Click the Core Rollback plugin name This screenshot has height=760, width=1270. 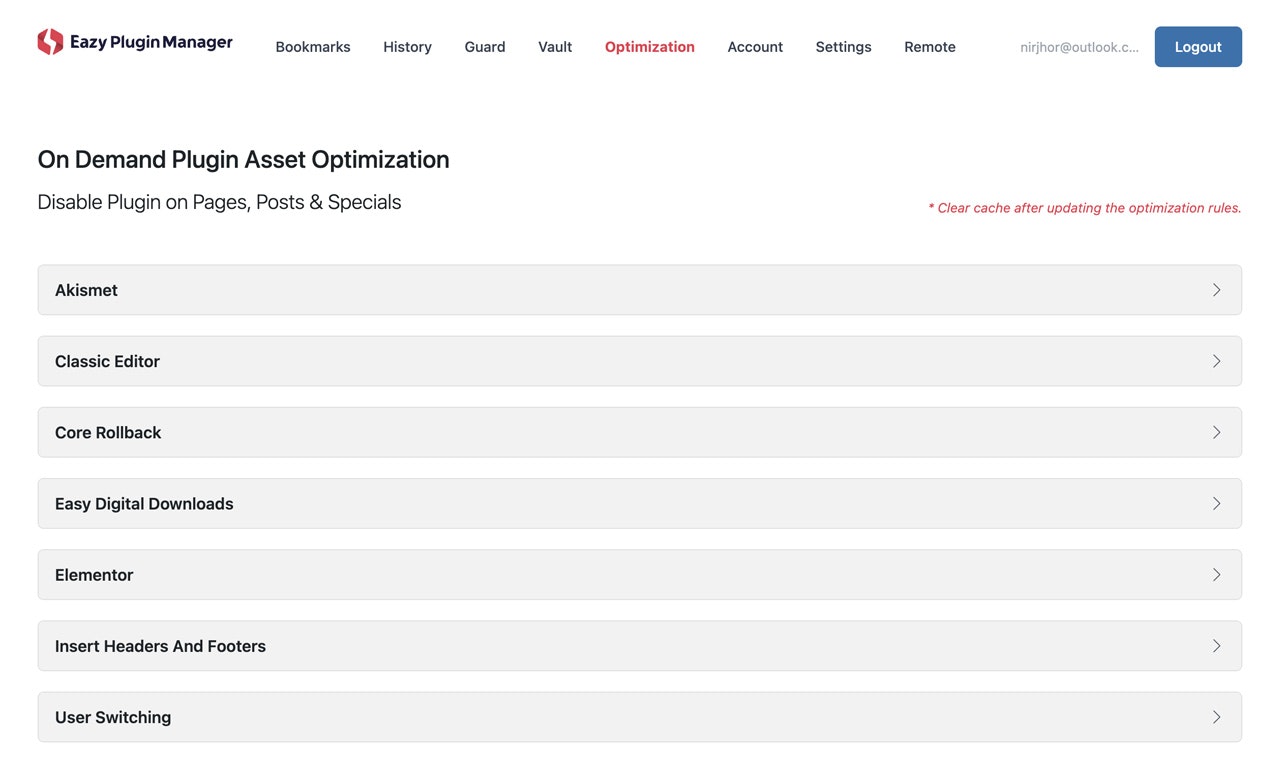click(x=108, y=432)
